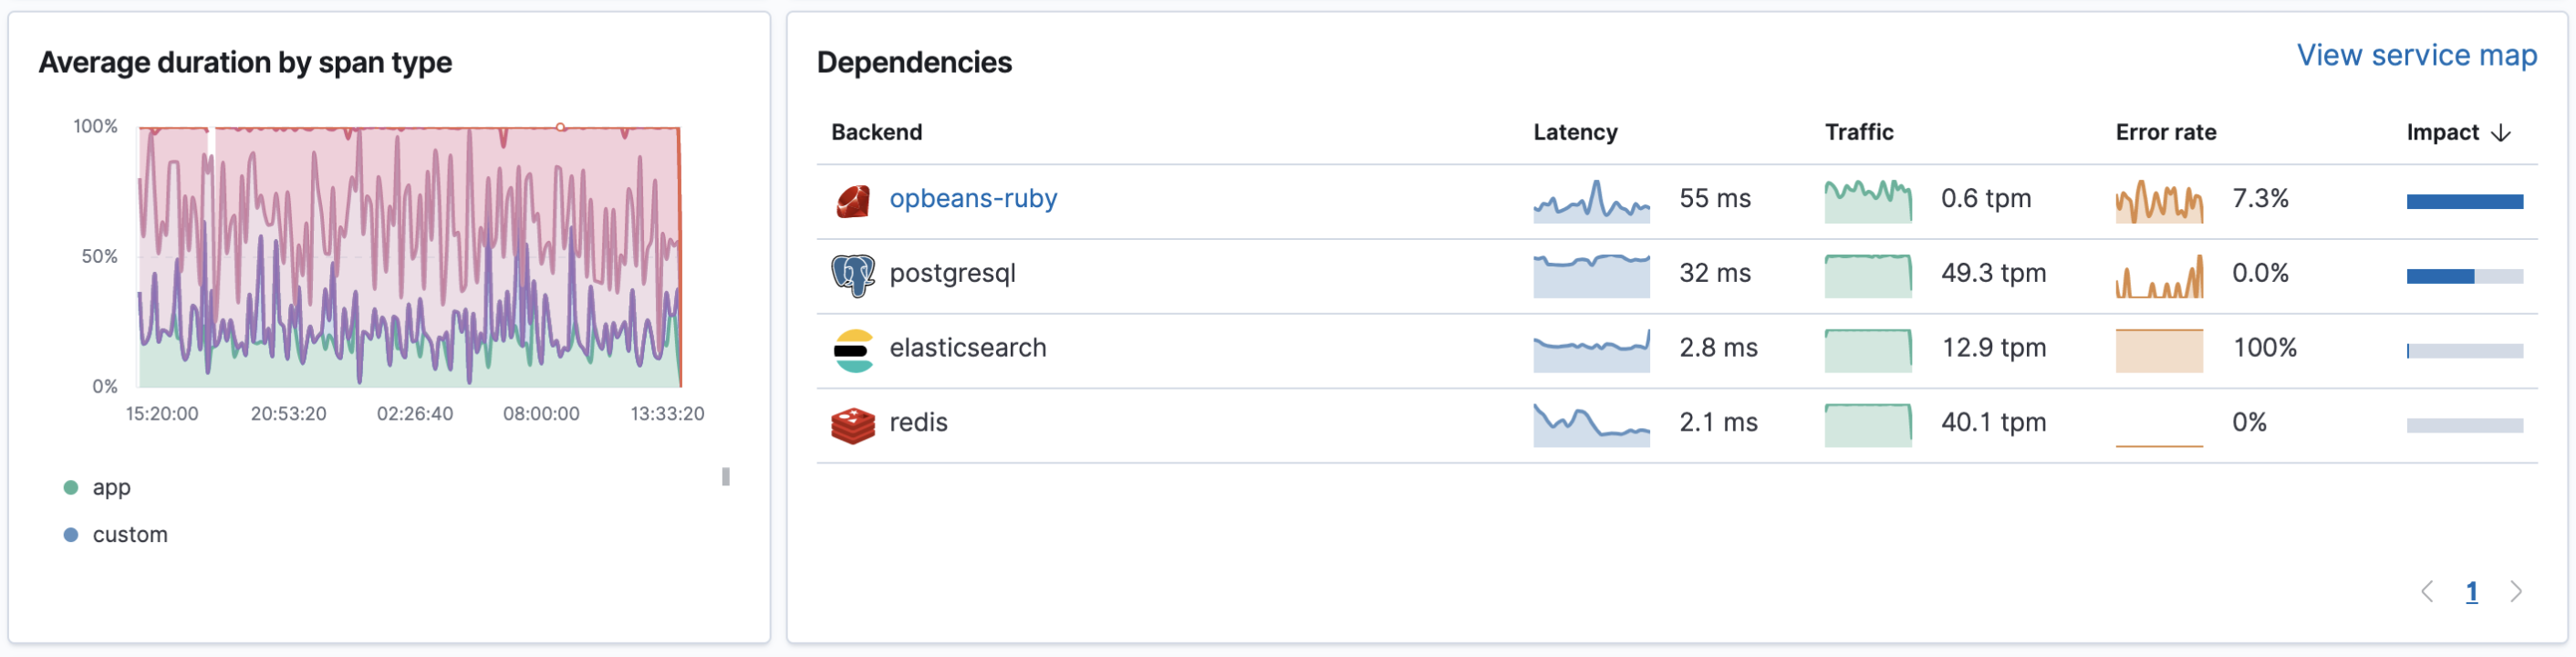Open the View service map link

(x=2416, y=56)
